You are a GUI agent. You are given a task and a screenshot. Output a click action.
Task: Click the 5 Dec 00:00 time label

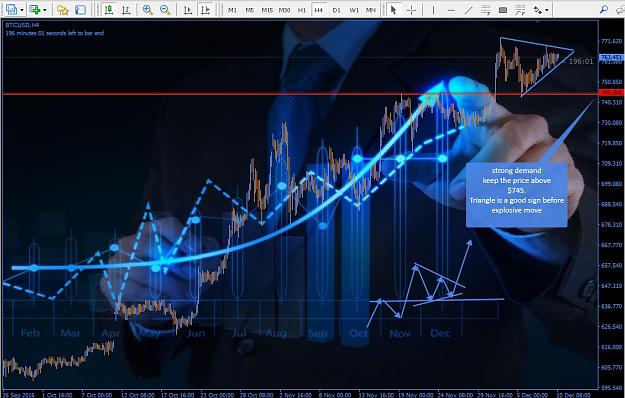pos(534,395)
